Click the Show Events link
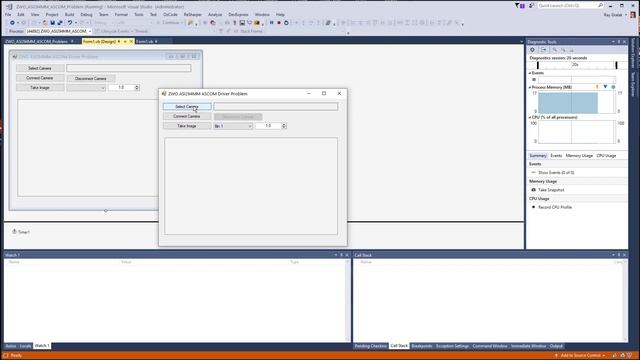The image size is (640, 360). tap(556, 173)
